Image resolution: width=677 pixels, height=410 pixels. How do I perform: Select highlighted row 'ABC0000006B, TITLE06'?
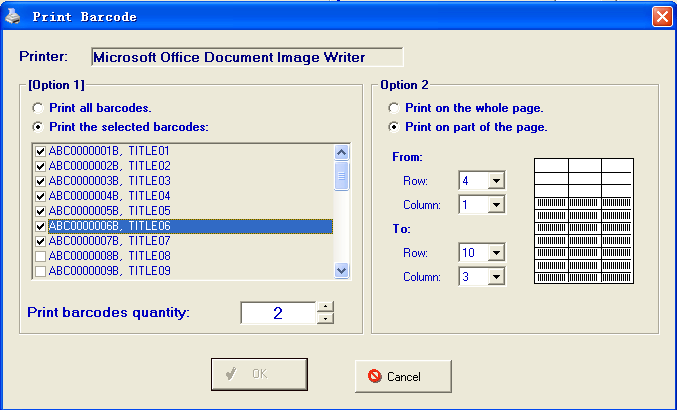pos(190,226)
